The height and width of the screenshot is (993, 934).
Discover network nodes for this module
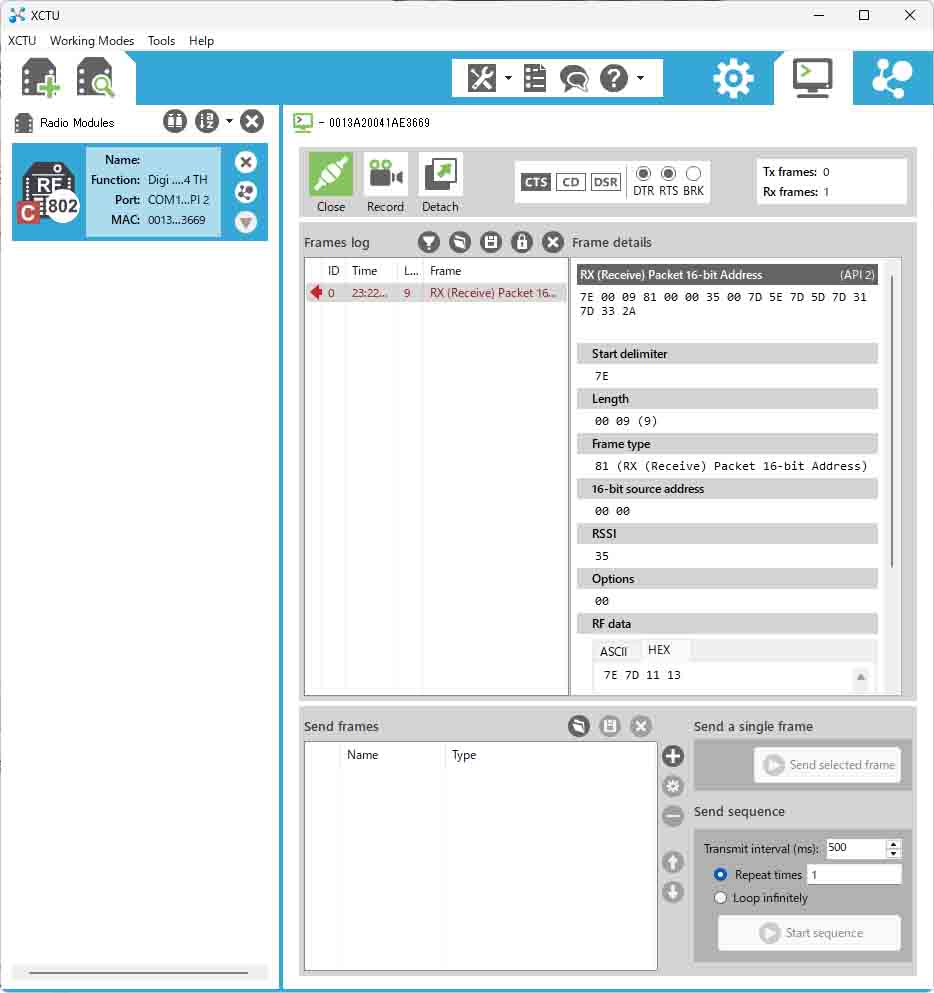coord(246,191)
